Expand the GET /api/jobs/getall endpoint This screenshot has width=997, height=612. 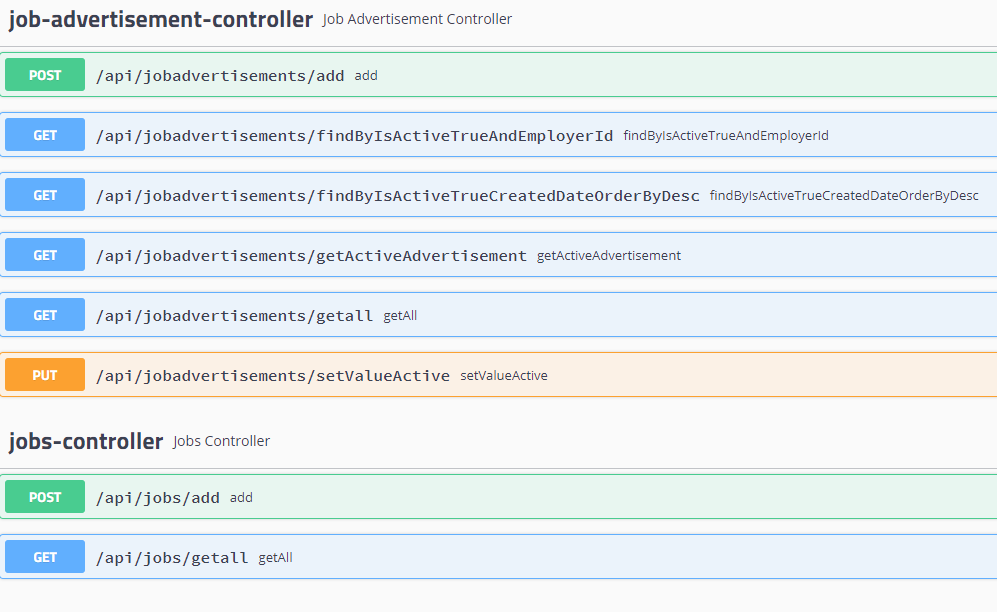[x=498, y=557]
